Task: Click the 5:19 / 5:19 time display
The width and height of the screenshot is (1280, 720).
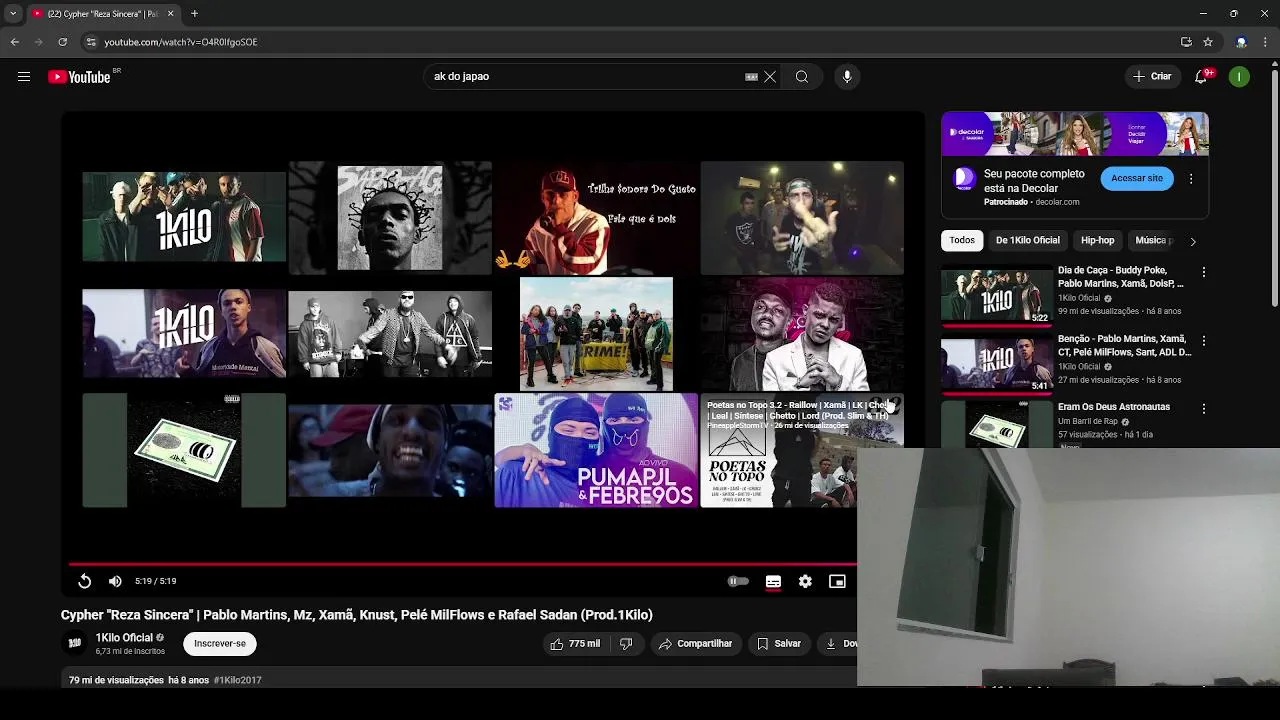Action: click(156, 581)
